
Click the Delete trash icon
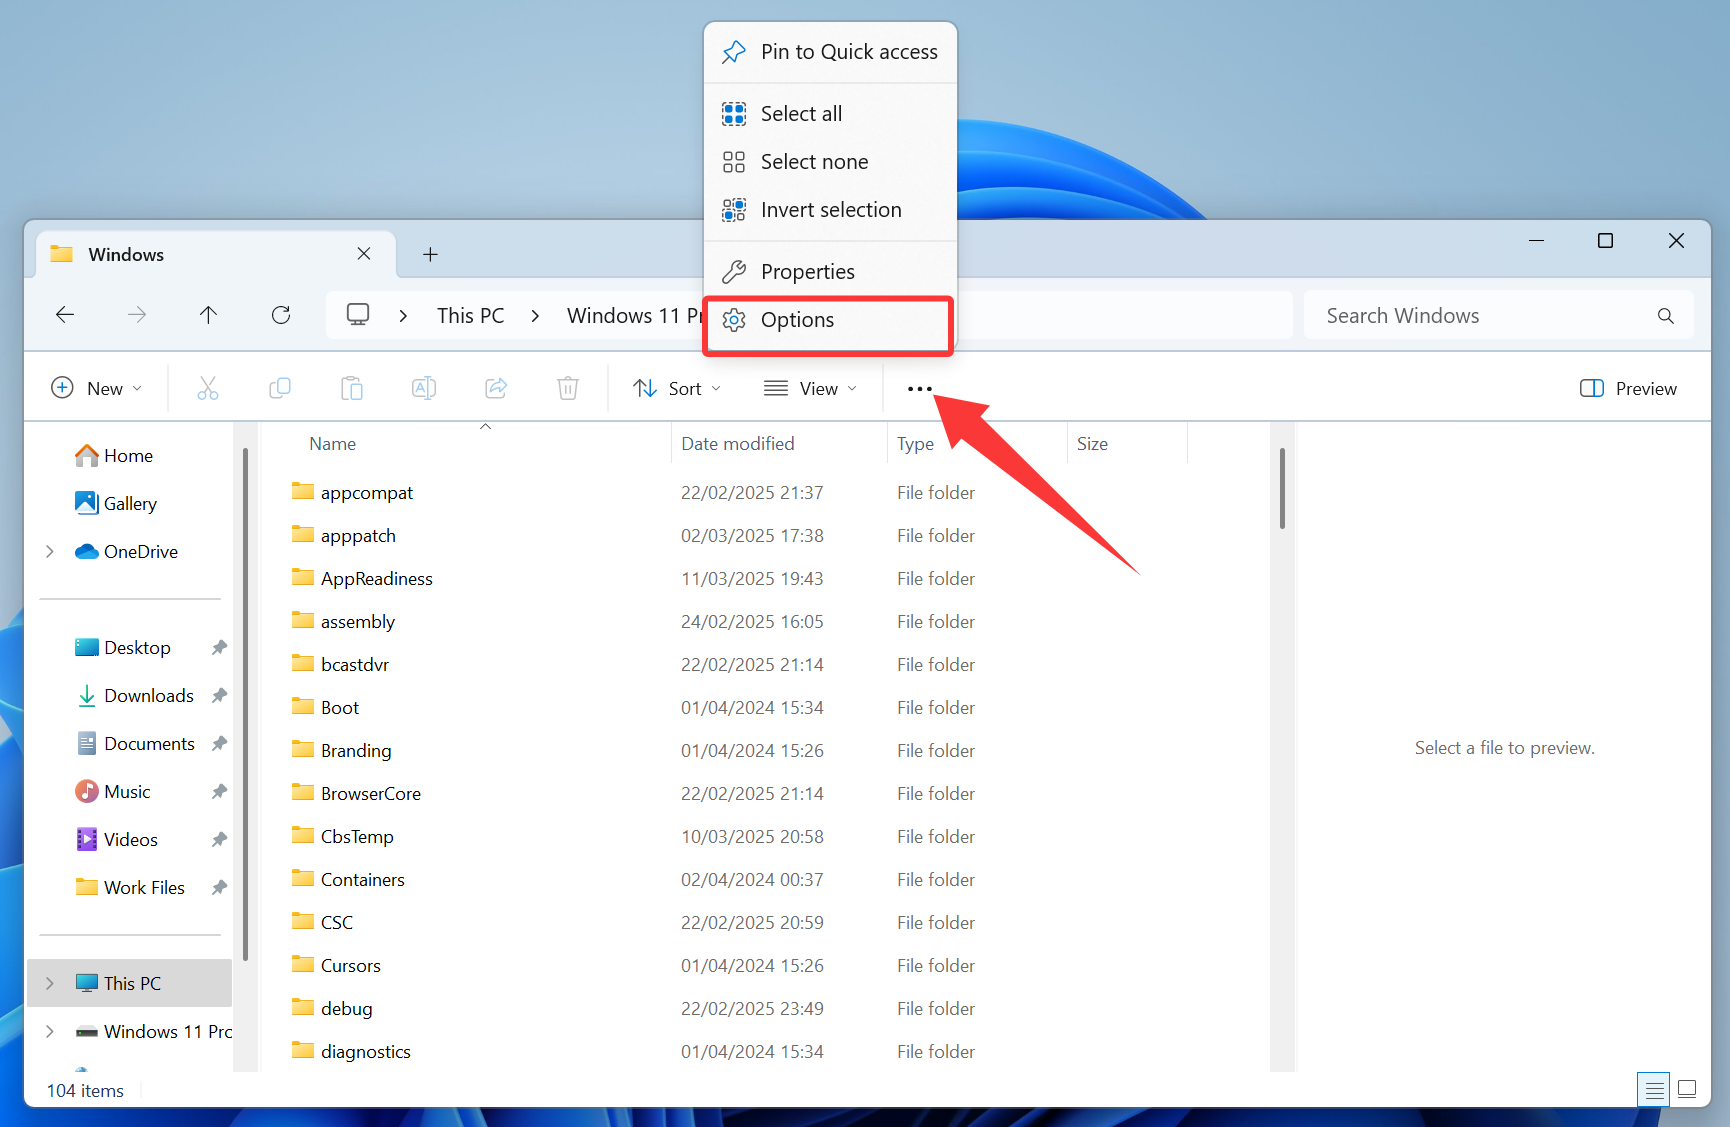click(x=568, y=388)
